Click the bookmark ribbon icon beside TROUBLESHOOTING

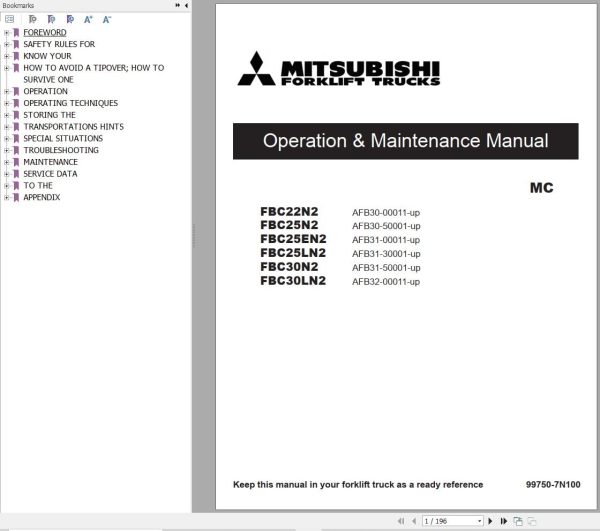pyautogui.click(x=16, y=150)
